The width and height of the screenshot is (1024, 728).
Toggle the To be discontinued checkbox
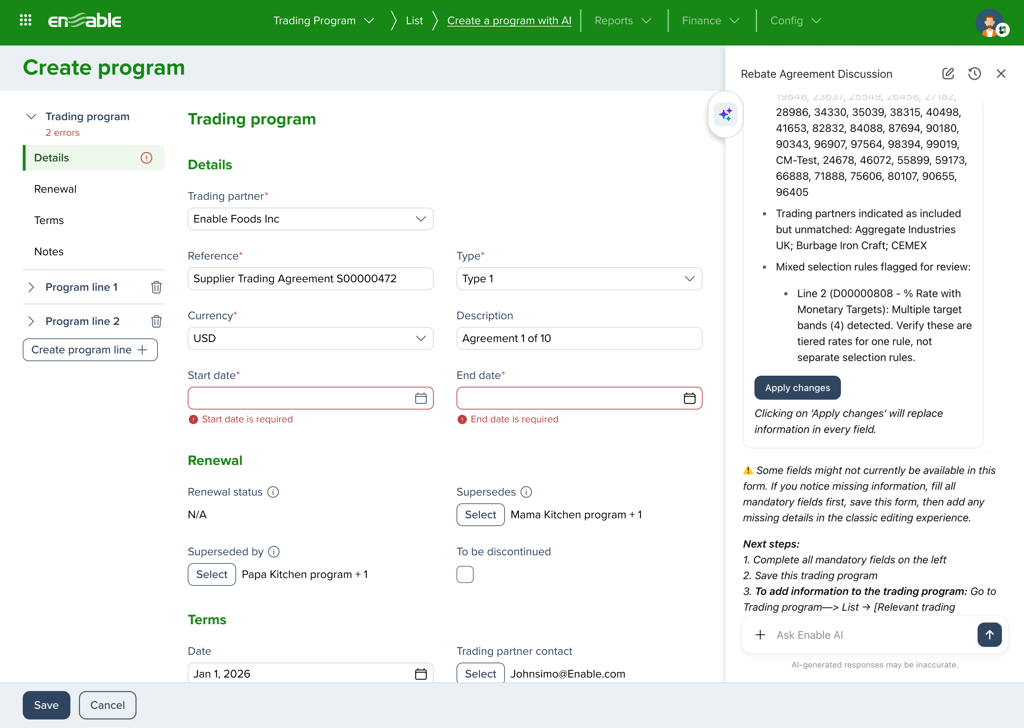[465, 575]
